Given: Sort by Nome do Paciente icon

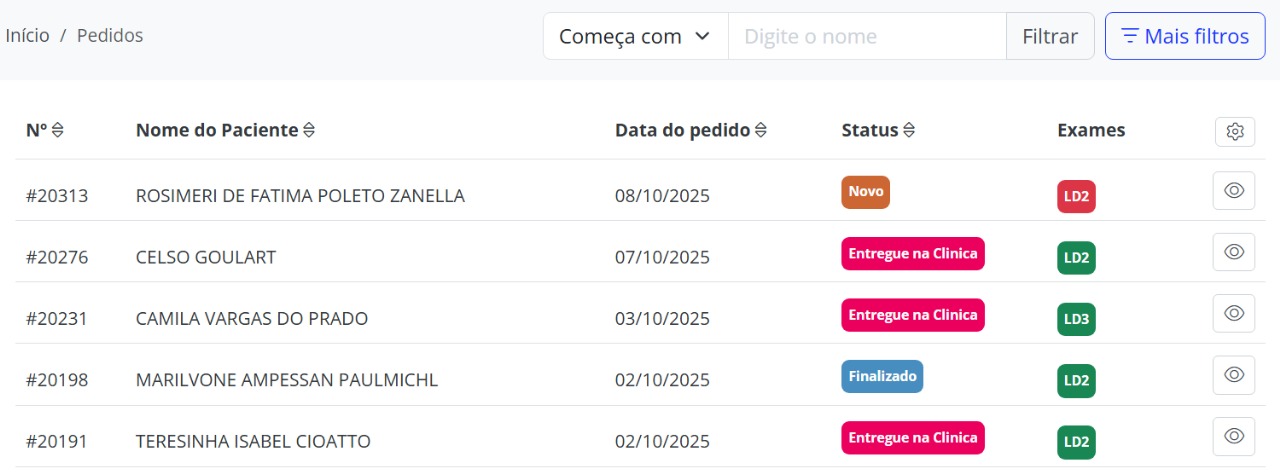Looking at the screenshot, I should pyautogui.click(x=309, y=130).
